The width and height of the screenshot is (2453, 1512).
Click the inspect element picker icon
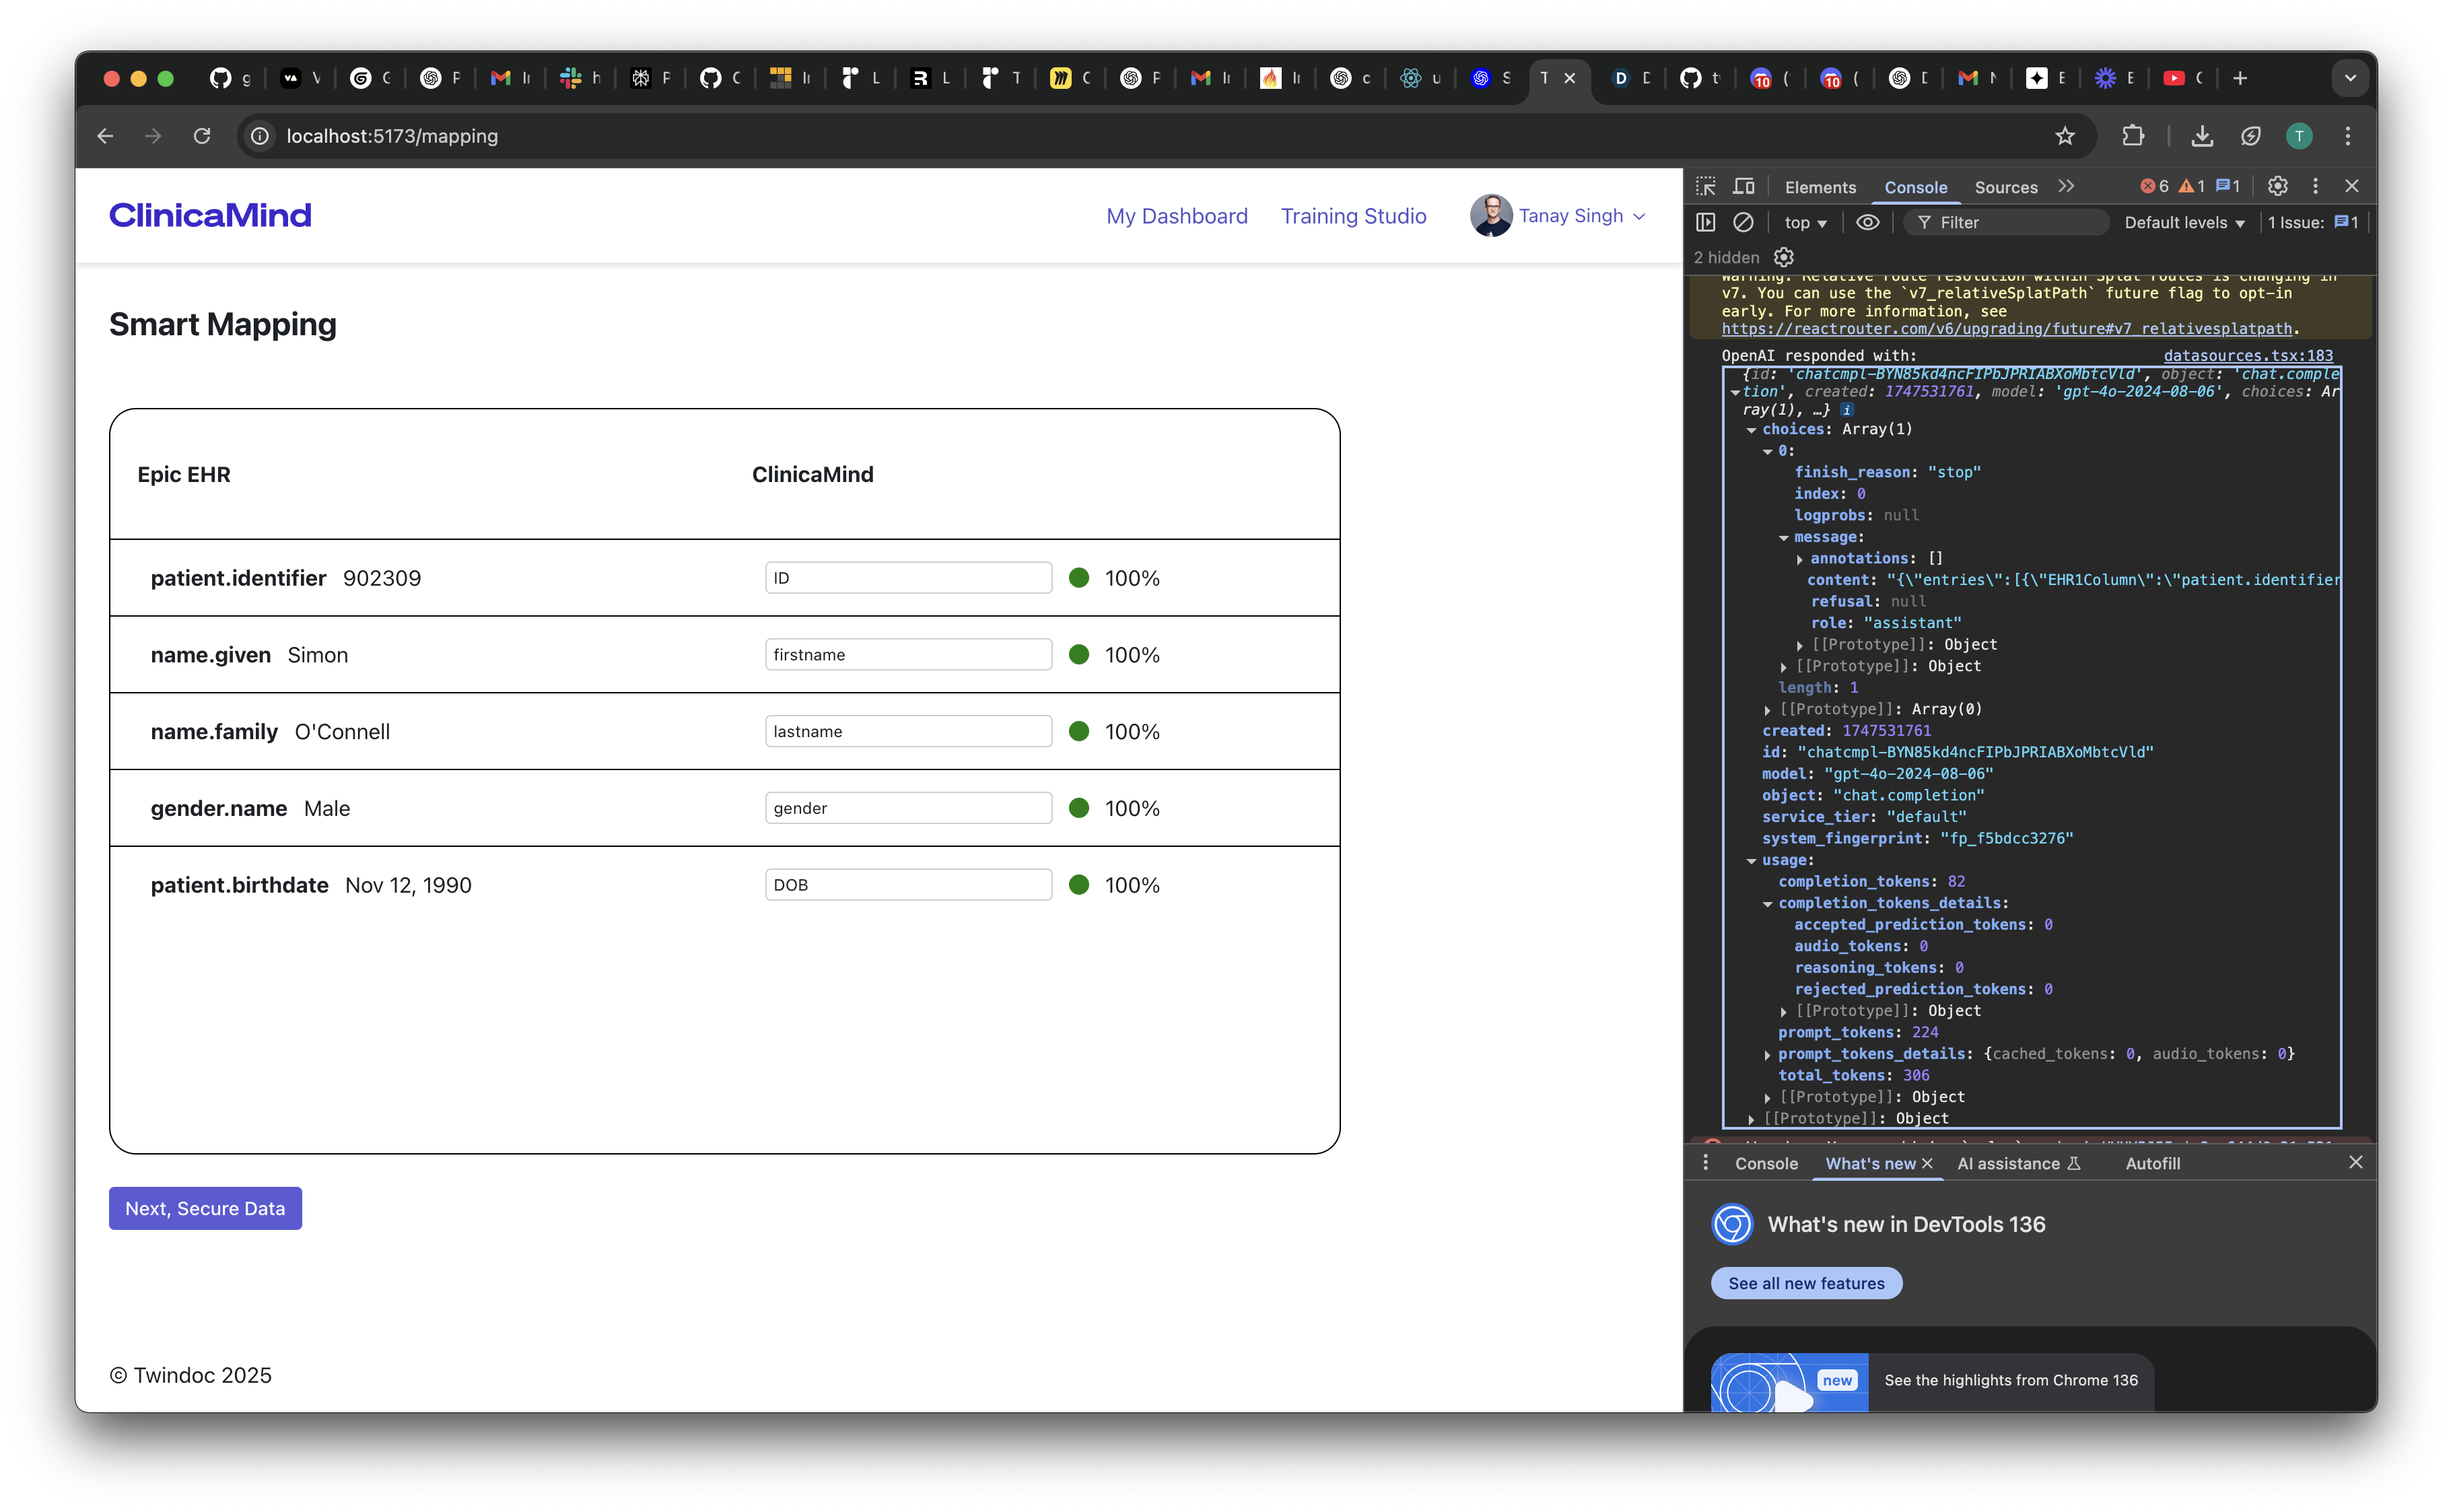tap(1706, 187)
